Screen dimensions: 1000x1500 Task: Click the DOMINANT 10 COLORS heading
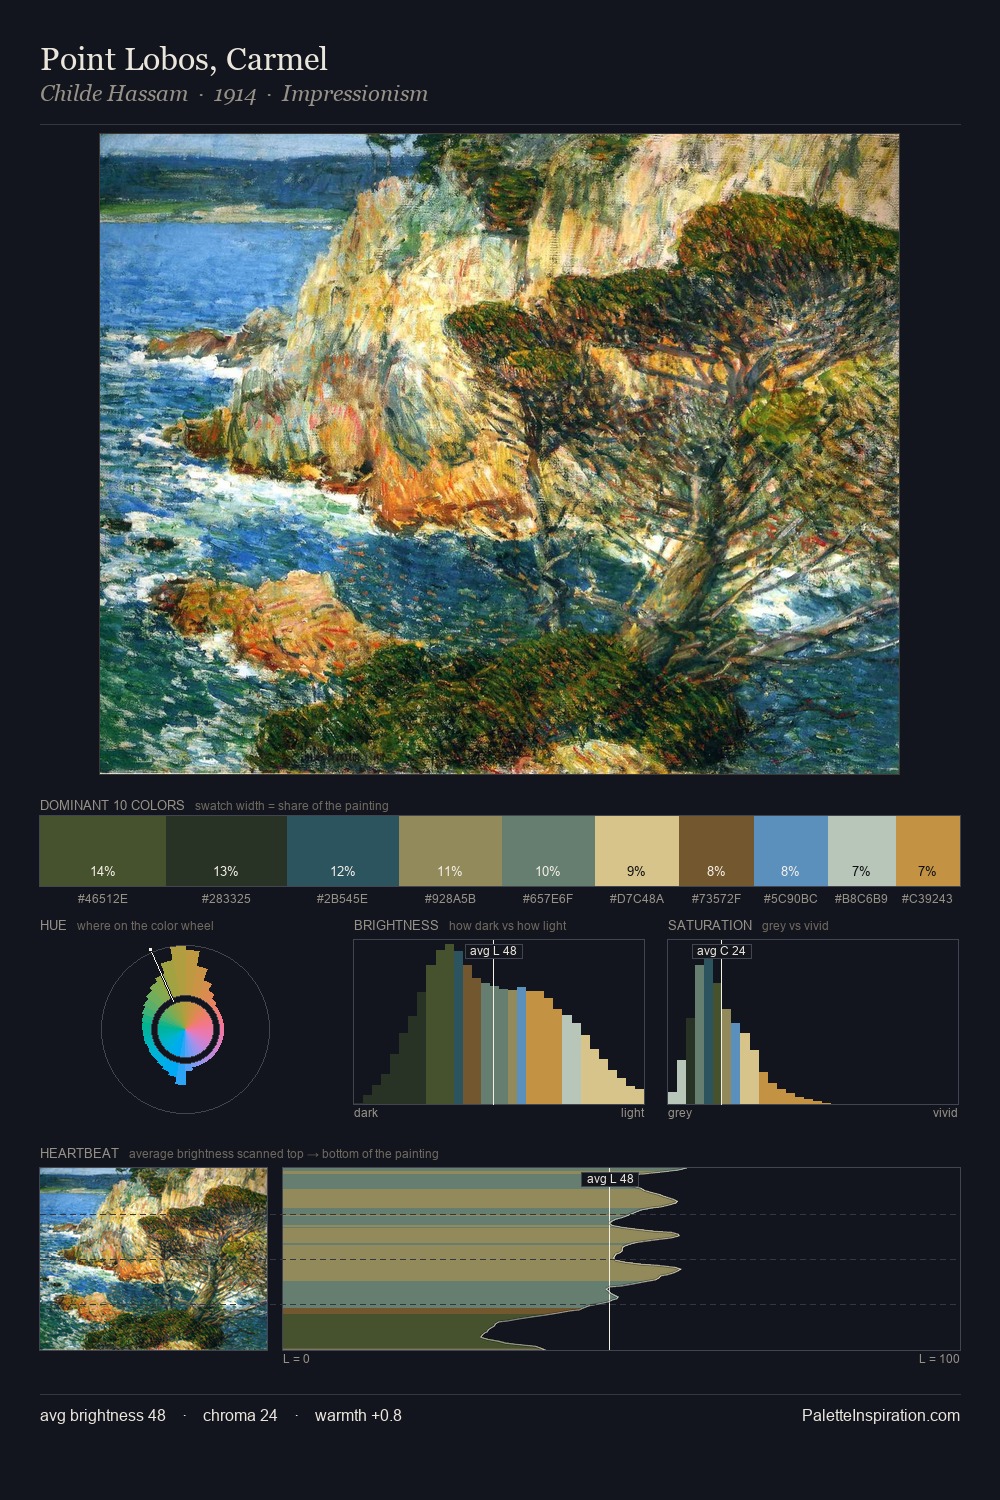click(112, 805)
